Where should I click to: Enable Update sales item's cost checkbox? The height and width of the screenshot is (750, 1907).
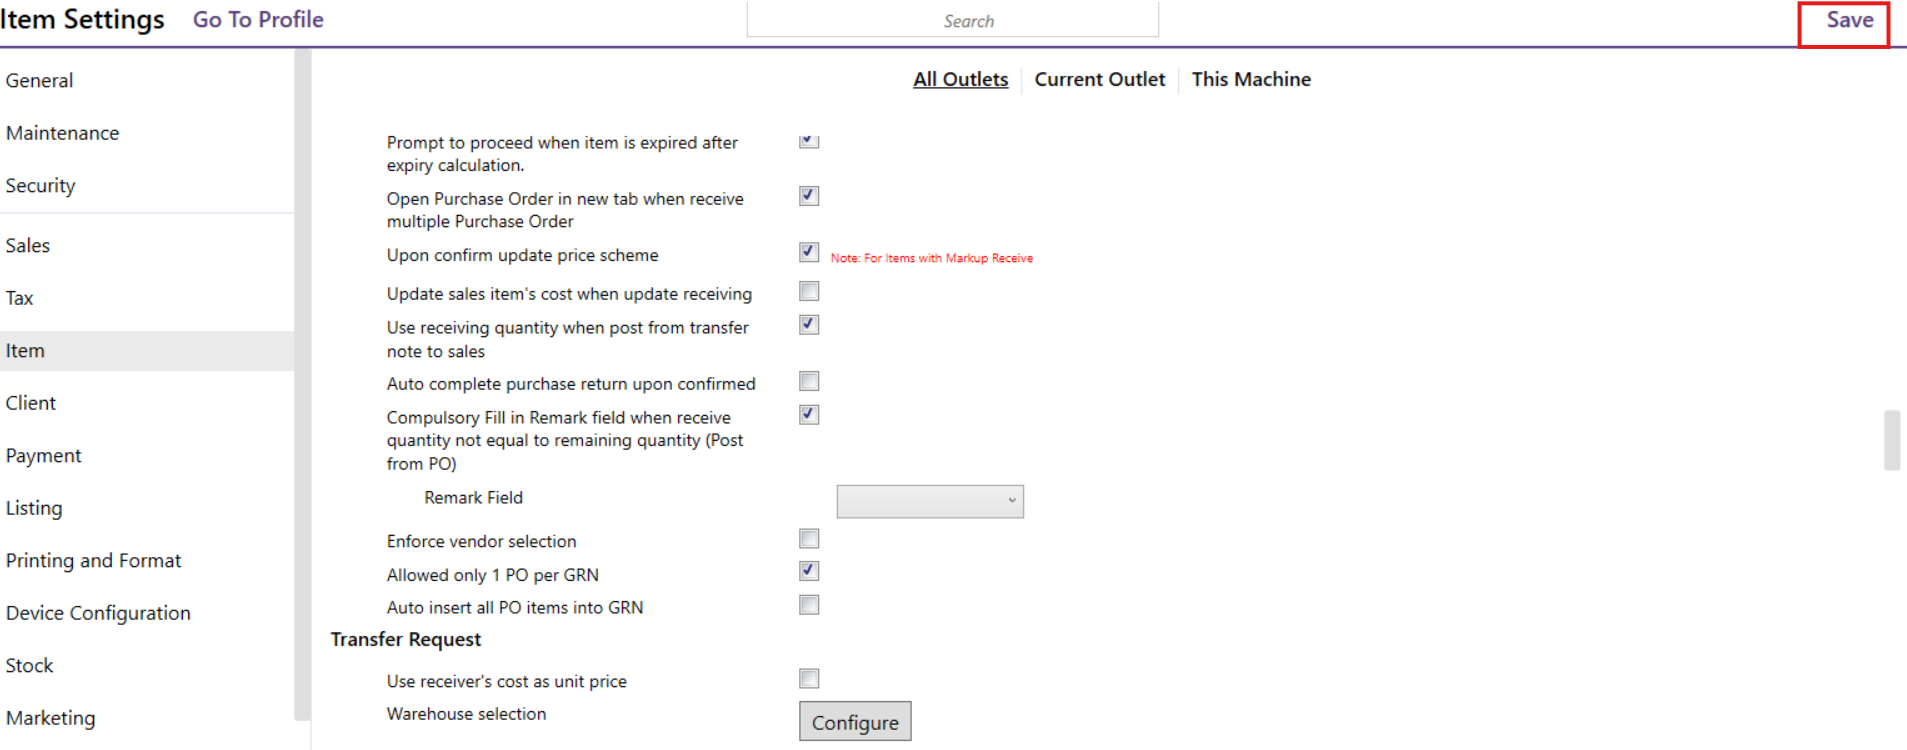(x=809, y=291)
